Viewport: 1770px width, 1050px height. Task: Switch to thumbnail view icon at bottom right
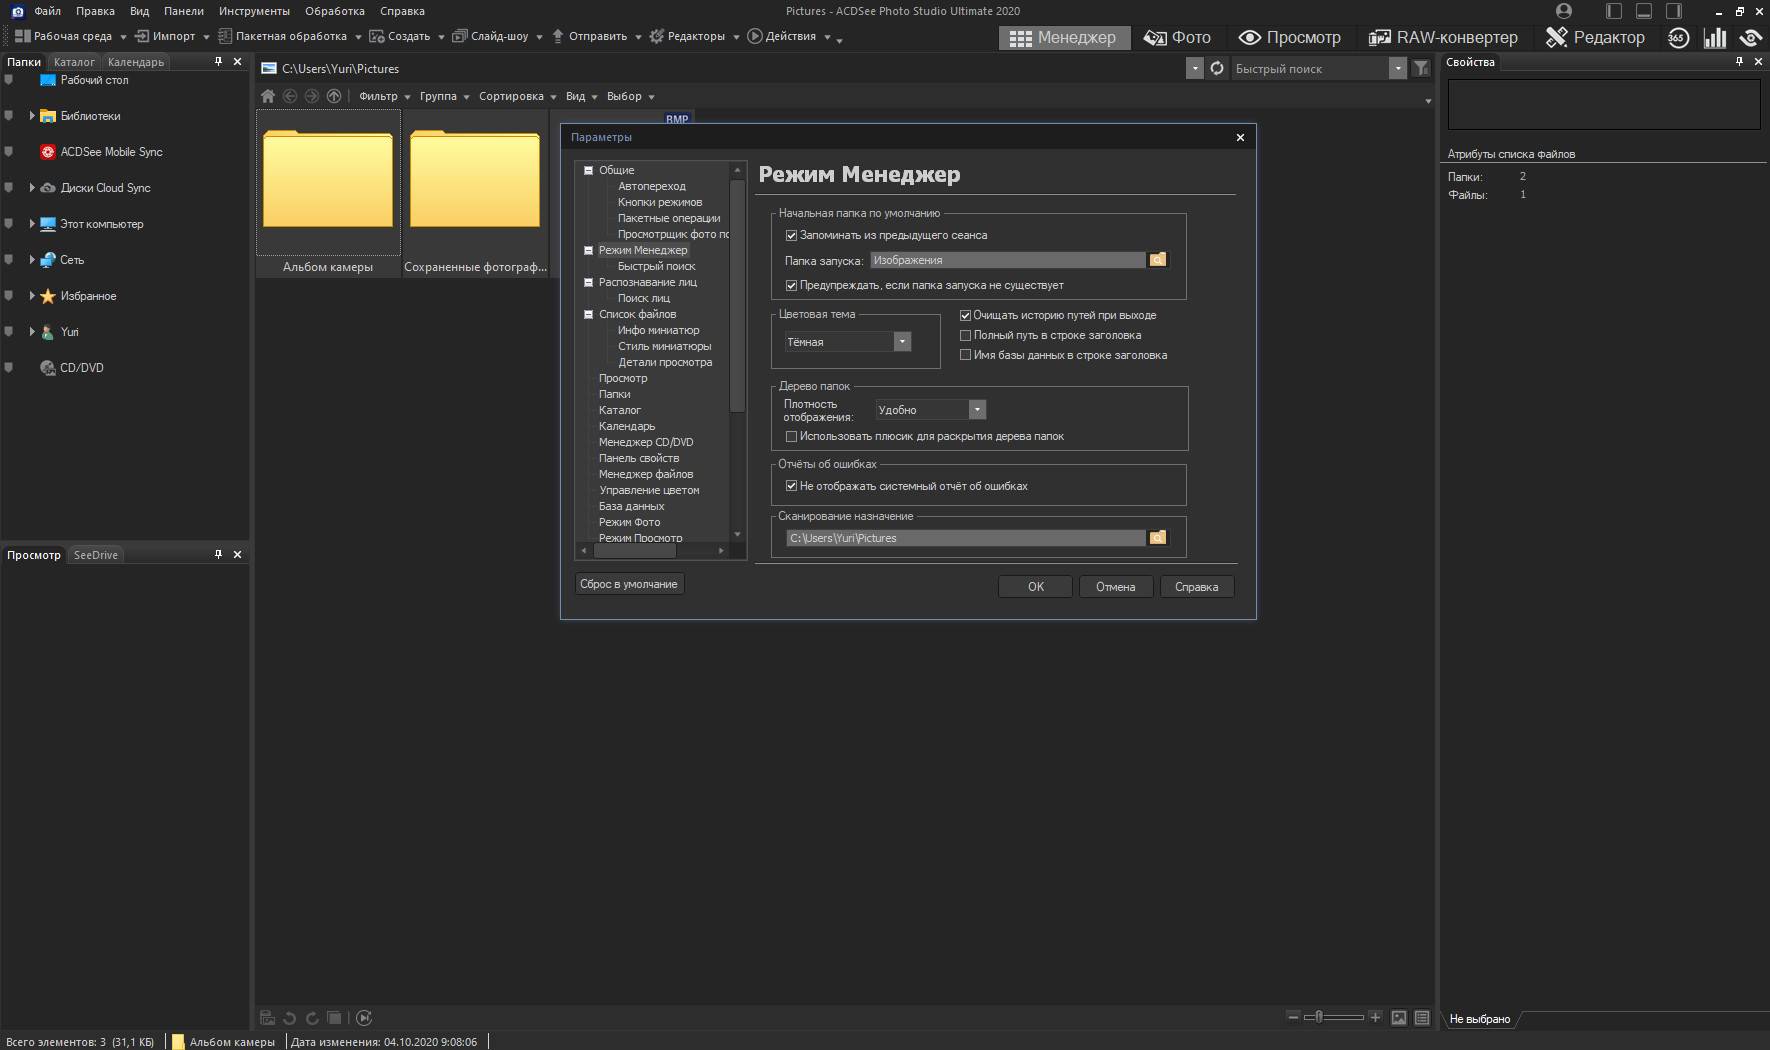point(1399,1018)
